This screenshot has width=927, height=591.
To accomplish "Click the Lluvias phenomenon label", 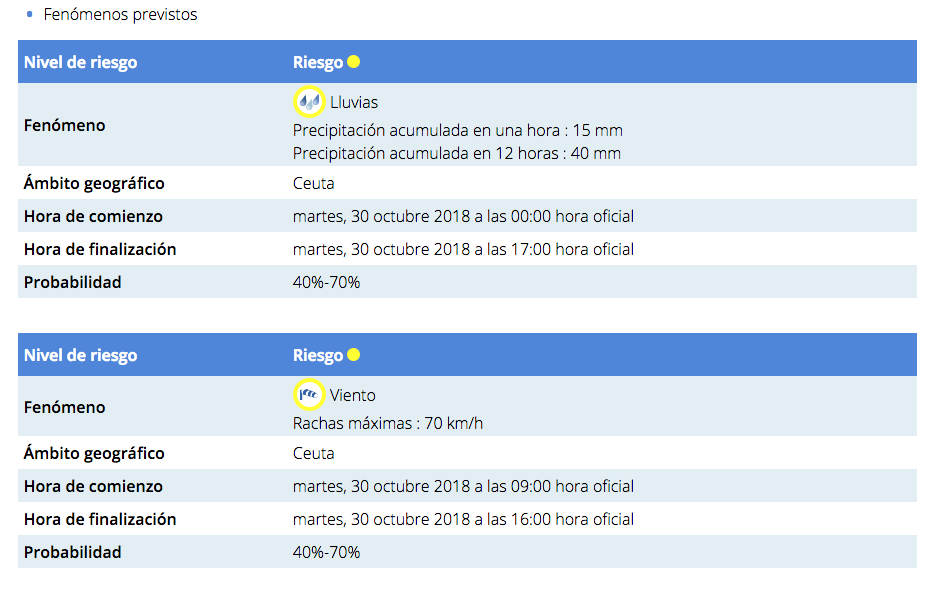I will [x=354, y=102].
